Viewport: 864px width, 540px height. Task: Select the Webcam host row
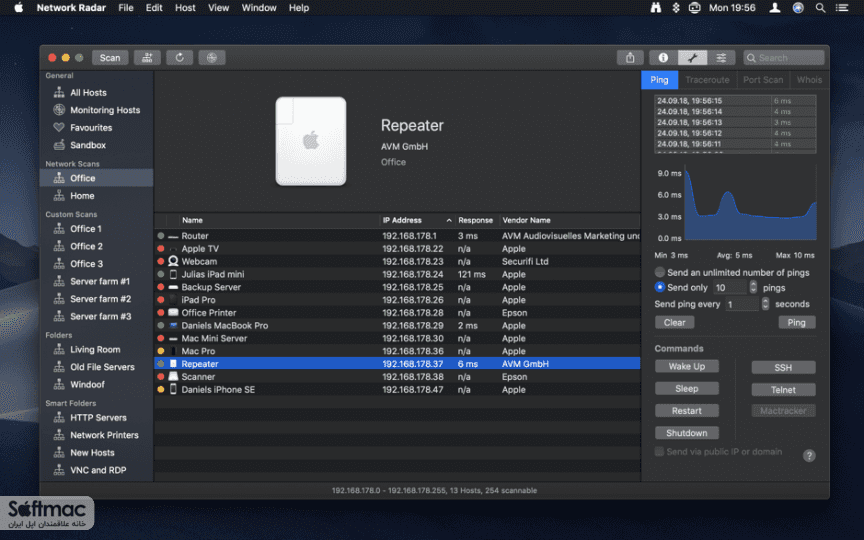(x=397, y=261)
